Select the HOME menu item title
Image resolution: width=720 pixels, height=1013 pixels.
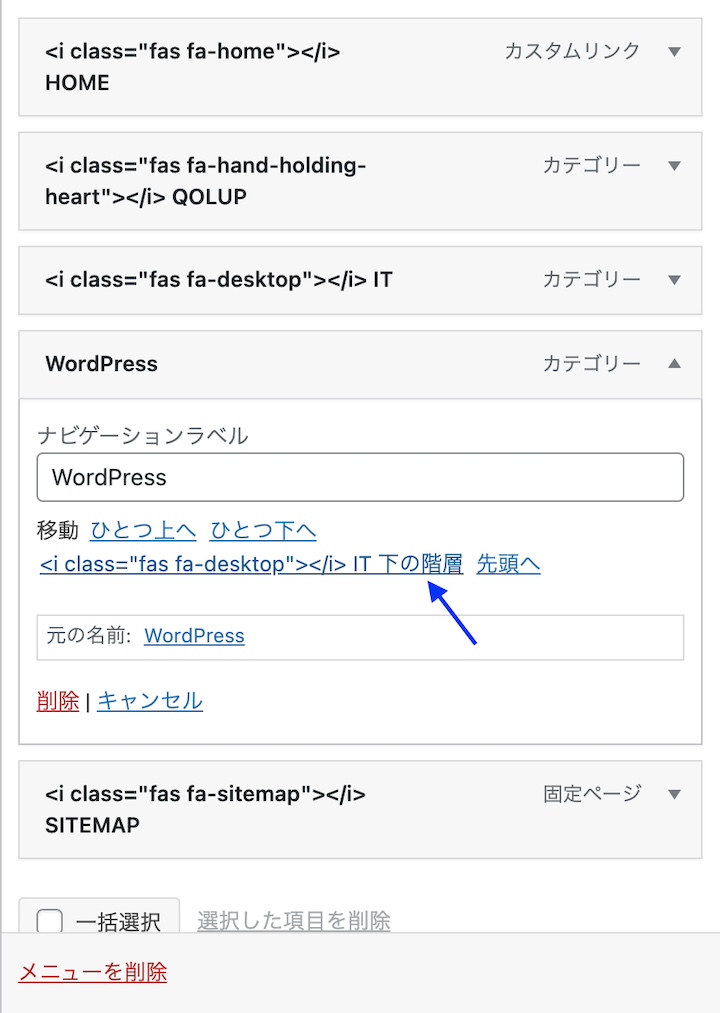click(x=192, y=66)
